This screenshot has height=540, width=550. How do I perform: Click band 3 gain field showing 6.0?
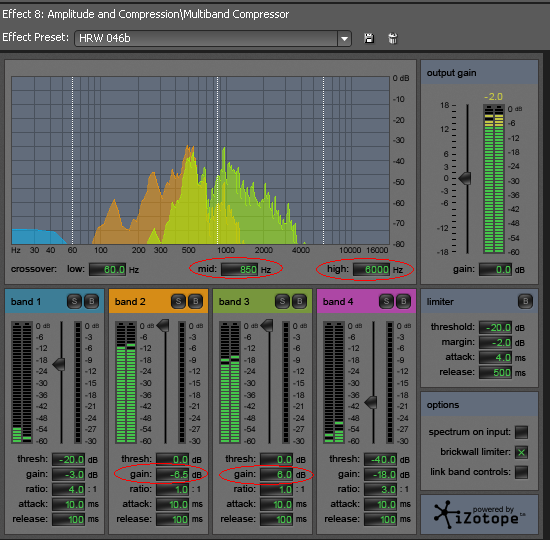(276, 474)
